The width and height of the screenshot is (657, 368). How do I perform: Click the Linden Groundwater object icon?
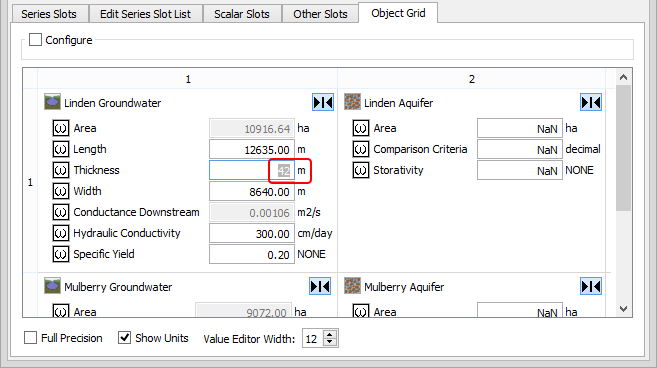click(x=52, y=102)
